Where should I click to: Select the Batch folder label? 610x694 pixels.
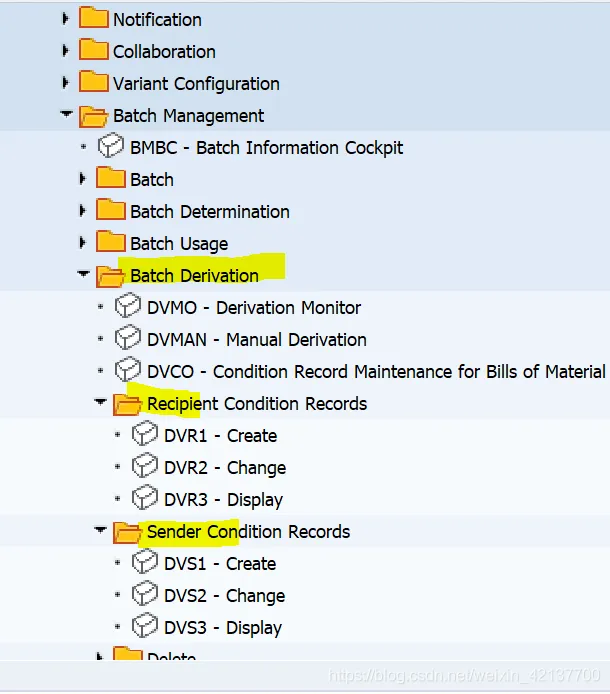(x=152, y=179)
